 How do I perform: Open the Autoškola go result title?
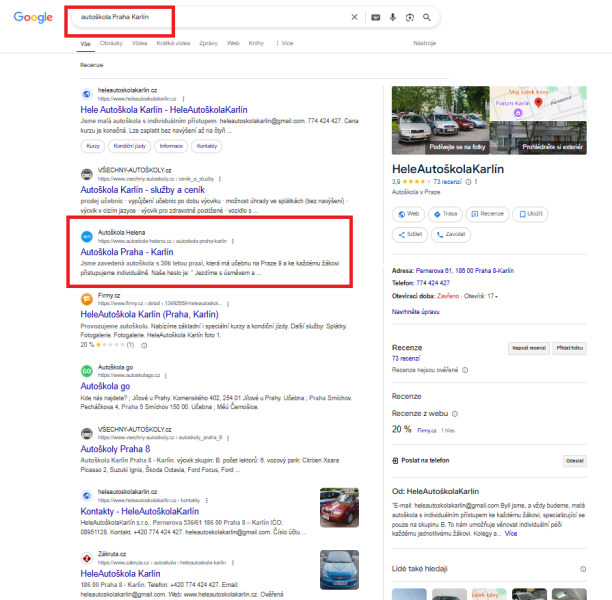pyautogui.click(x=105, y=386)
